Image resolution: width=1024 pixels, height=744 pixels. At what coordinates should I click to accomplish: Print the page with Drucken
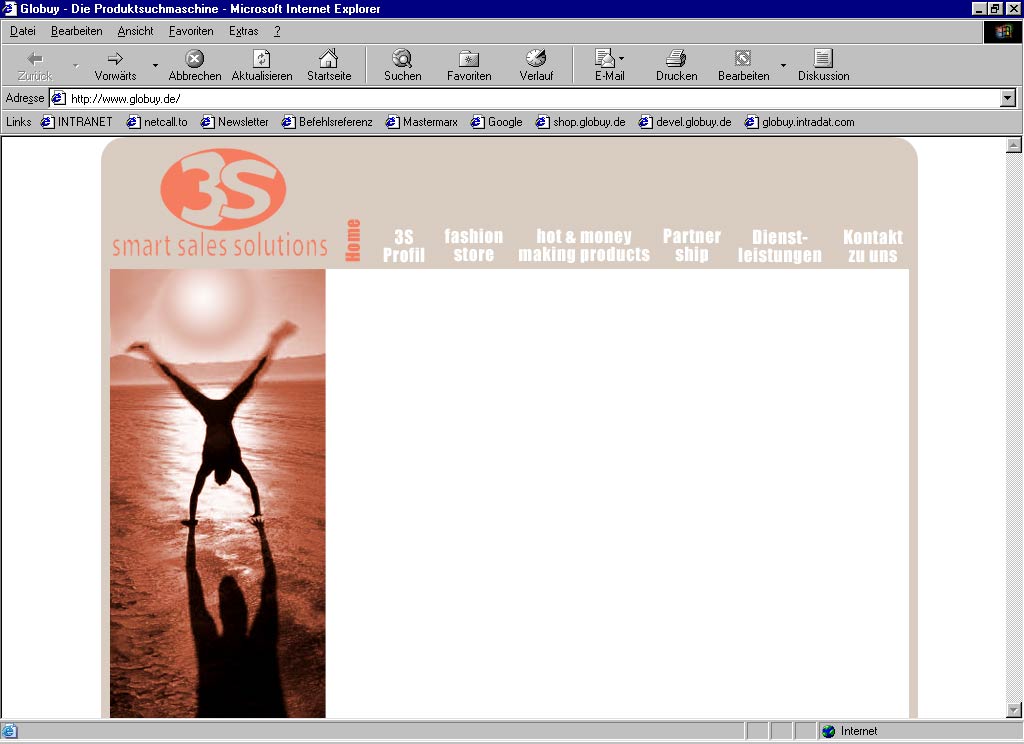tap(677, 65)
